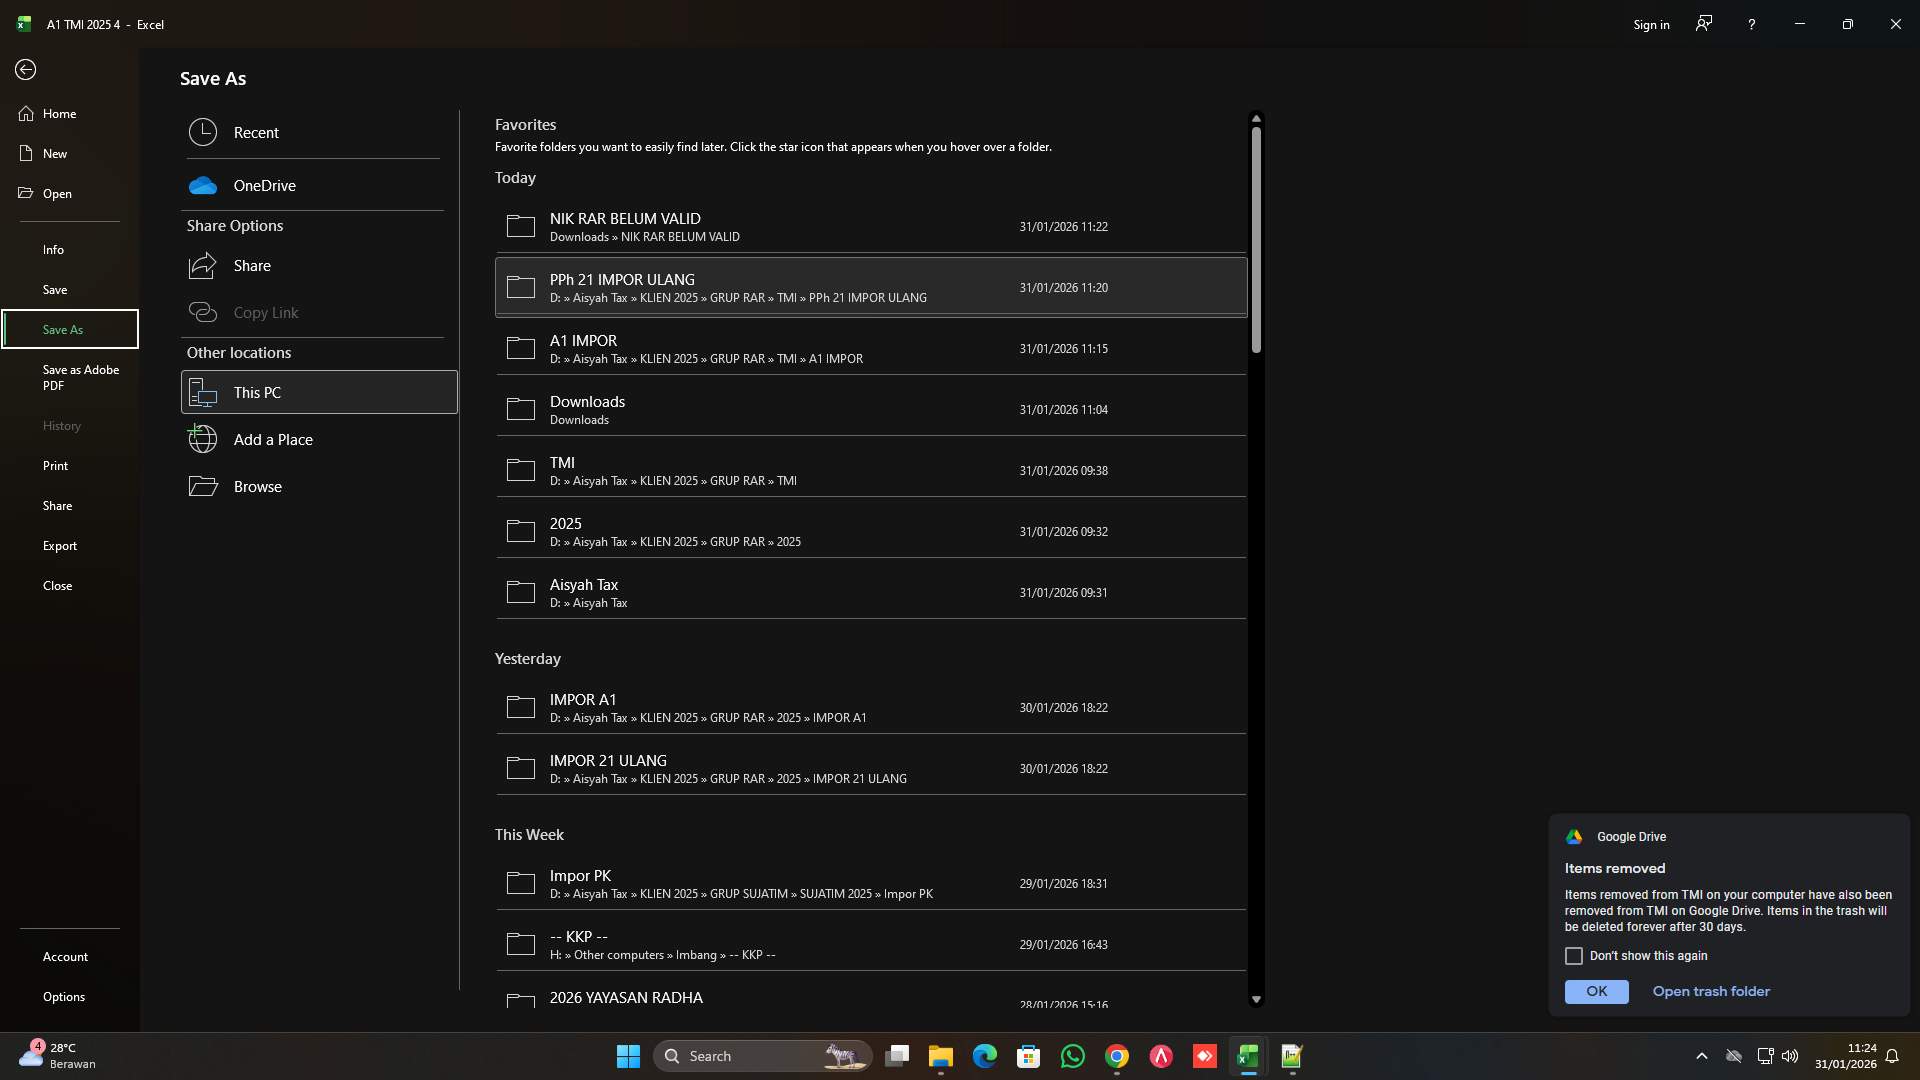Open the volume icon in the system tray
Image resolution: width=1920 pixels, height=1080 pixels.
tap(1789, 1055)
